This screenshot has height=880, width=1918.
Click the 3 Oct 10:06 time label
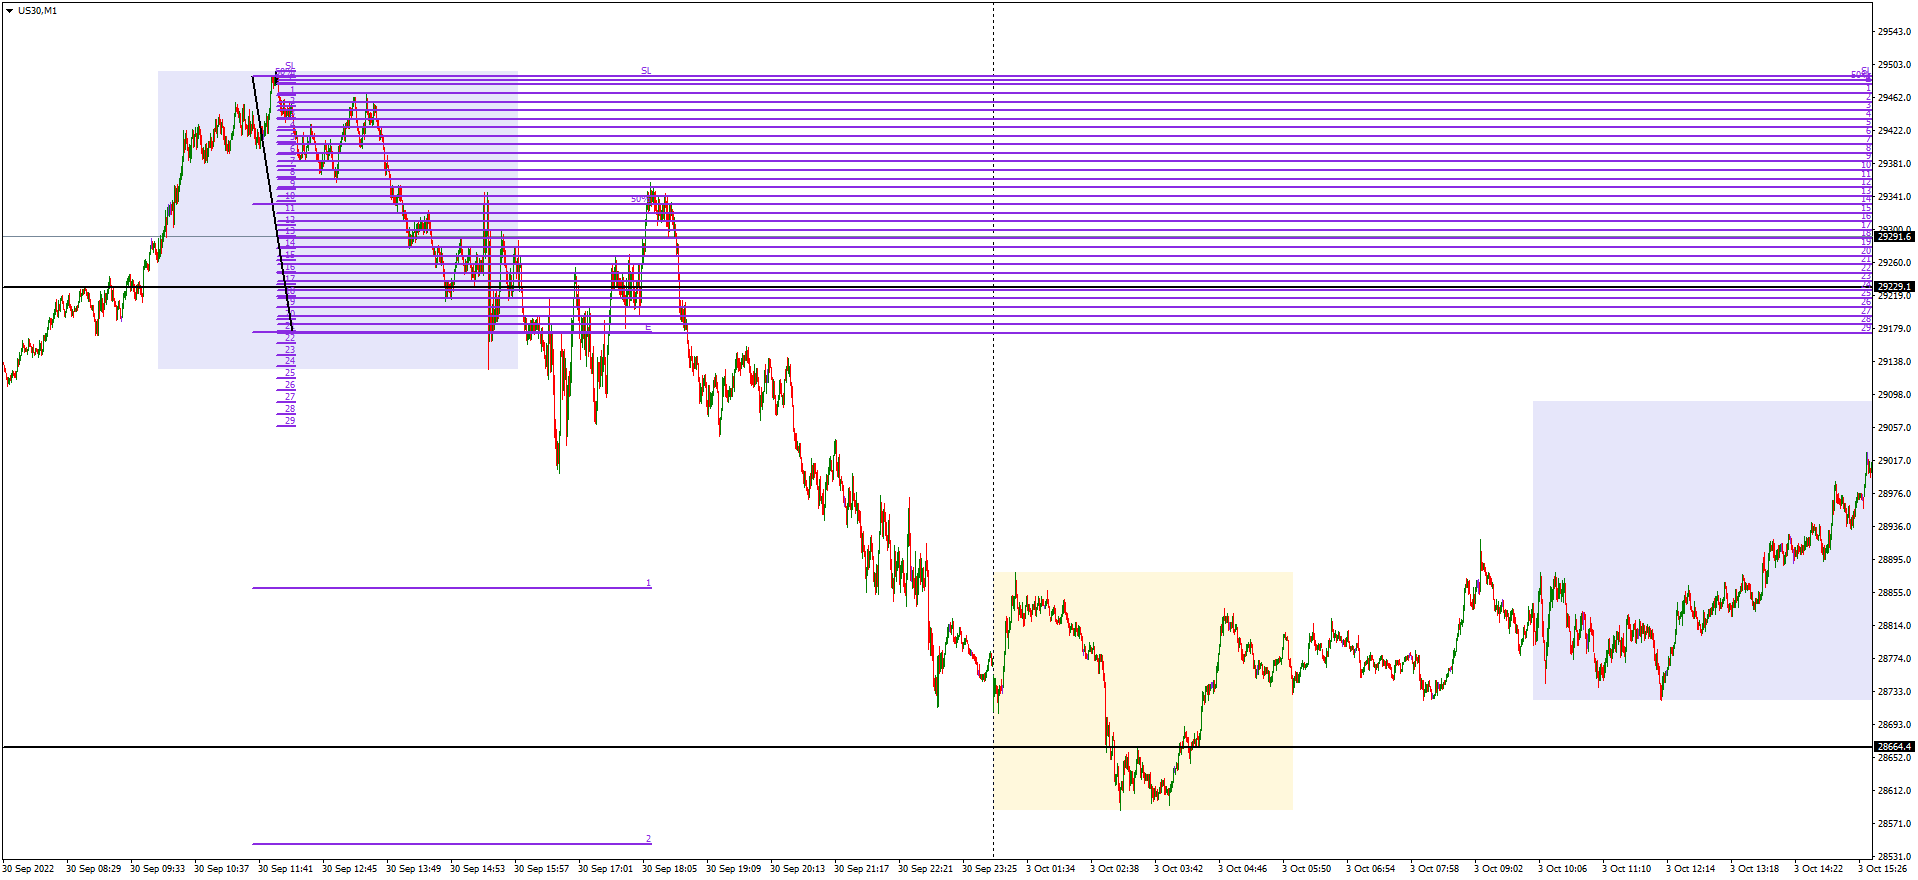click(1562, 869)
